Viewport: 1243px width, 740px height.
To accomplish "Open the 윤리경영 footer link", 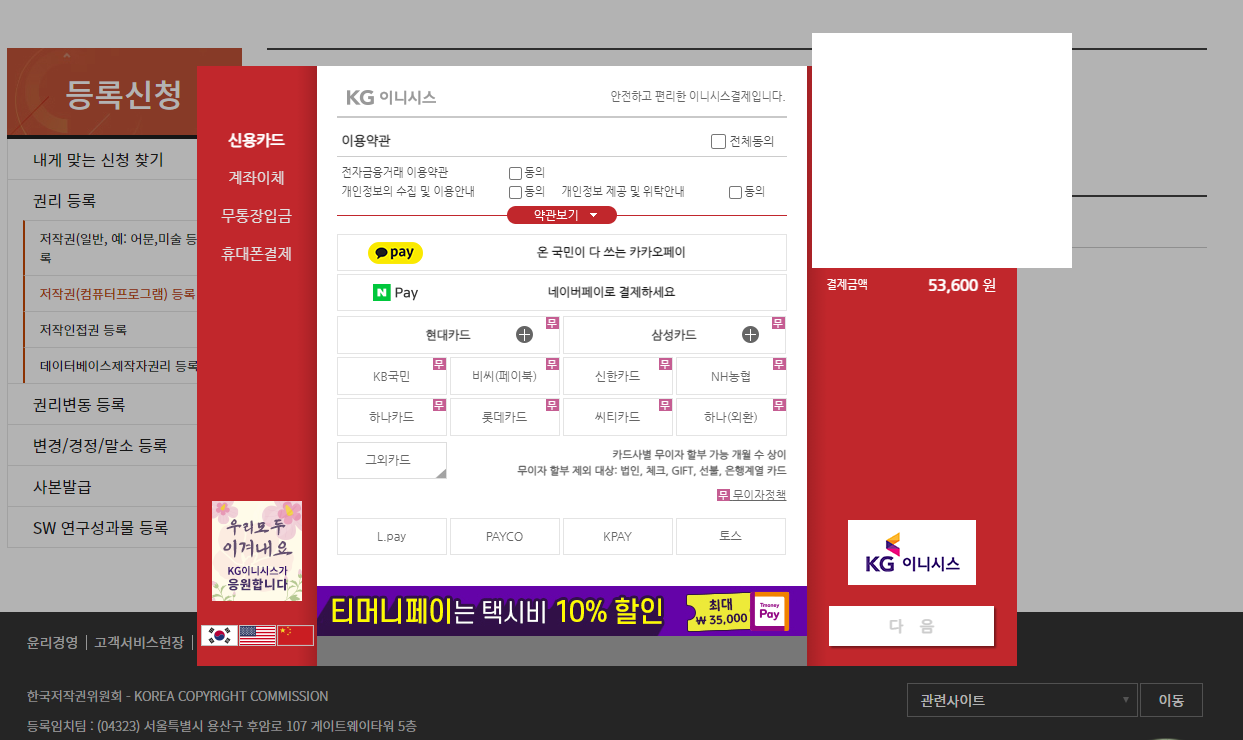I will click(52, 642).
